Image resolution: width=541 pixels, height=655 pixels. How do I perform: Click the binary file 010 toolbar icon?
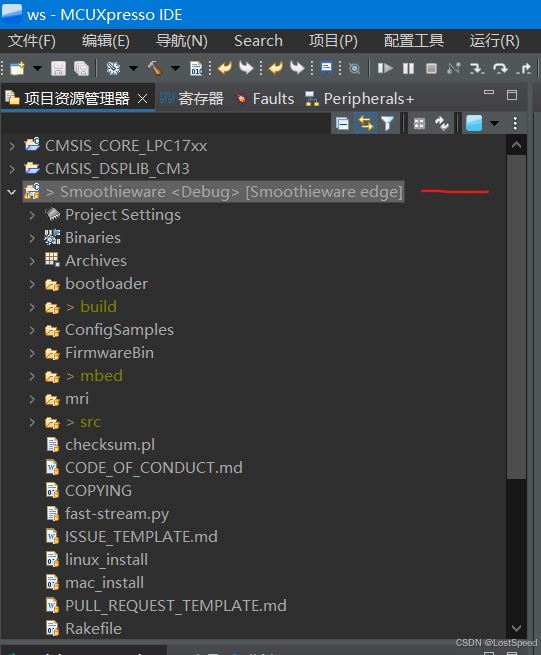click(x=196, y=68)
